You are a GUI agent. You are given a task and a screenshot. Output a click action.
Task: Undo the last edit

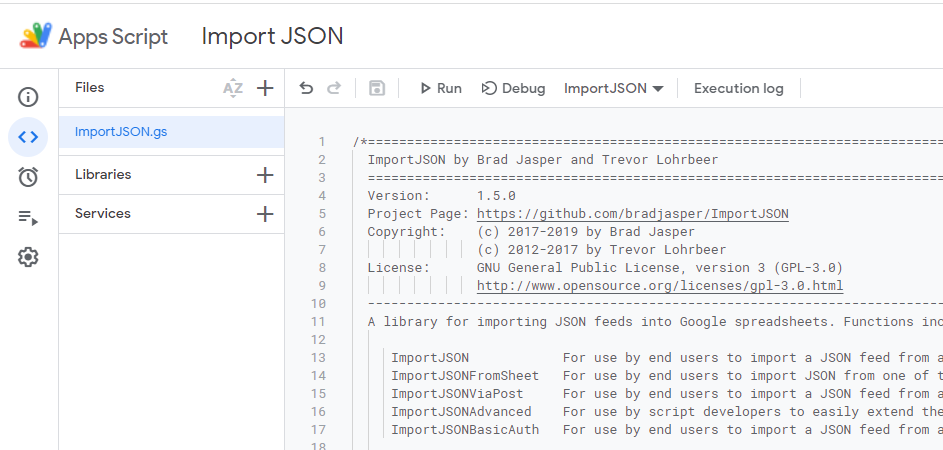[306, 88]
